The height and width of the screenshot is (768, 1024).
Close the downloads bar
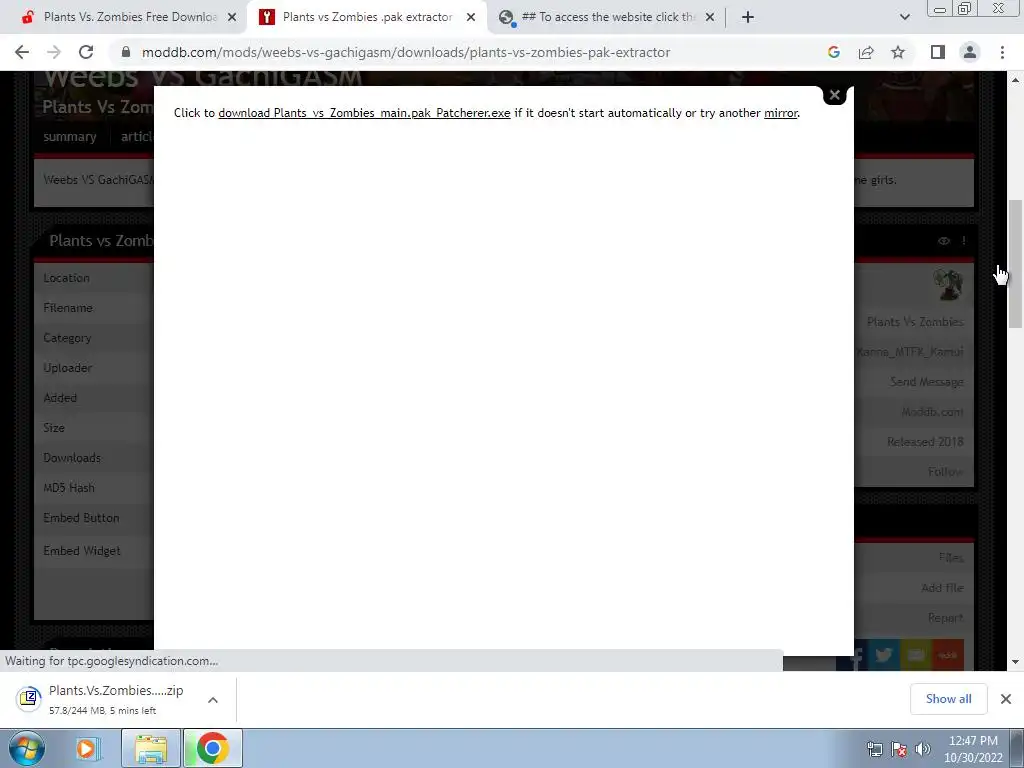pos(1006,699)
